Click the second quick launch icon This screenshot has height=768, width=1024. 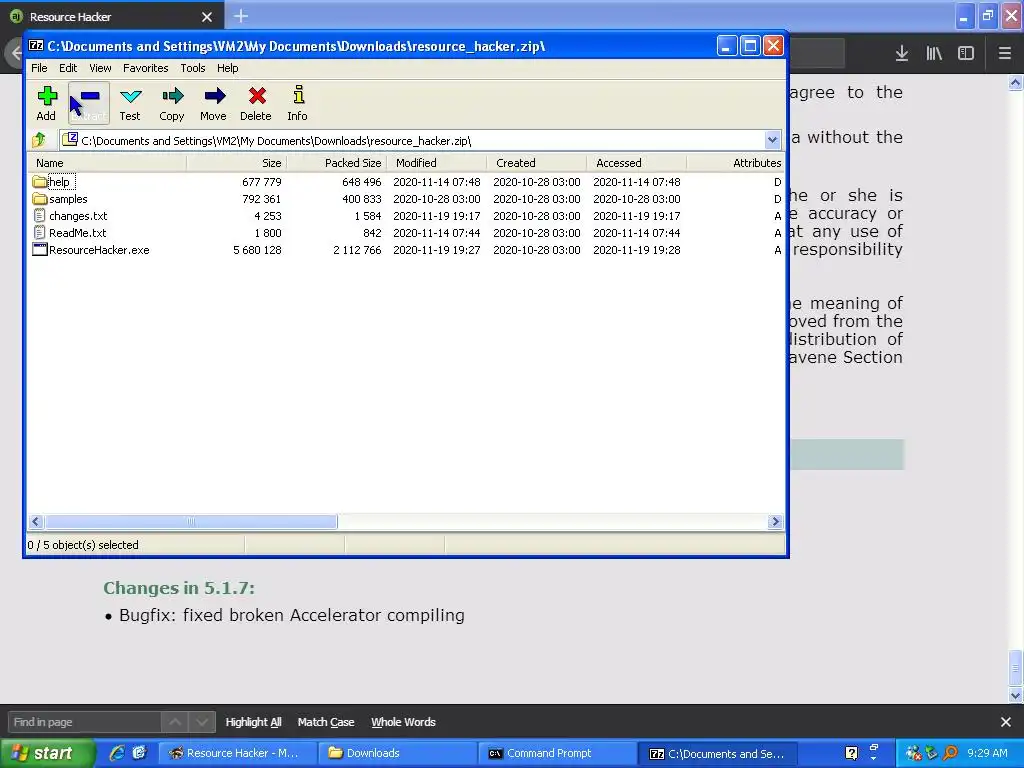click(140, 753)
